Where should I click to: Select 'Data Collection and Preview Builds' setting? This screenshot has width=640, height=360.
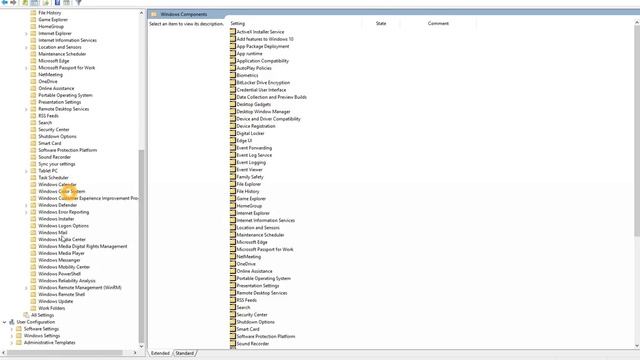(x=271, y=97)
